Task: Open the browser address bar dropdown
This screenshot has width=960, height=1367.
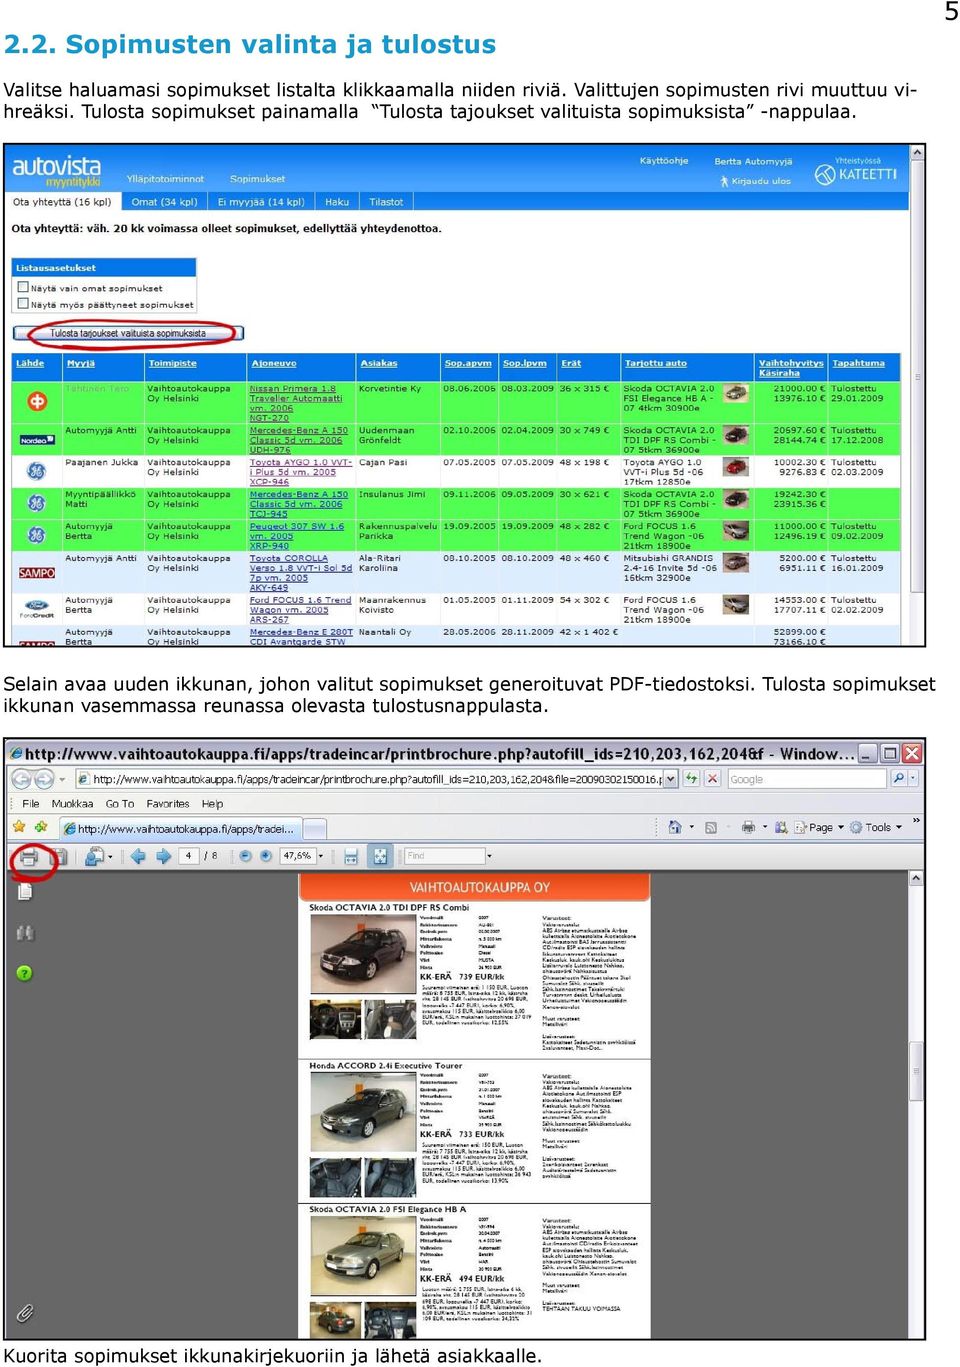Action: [670, 778]
